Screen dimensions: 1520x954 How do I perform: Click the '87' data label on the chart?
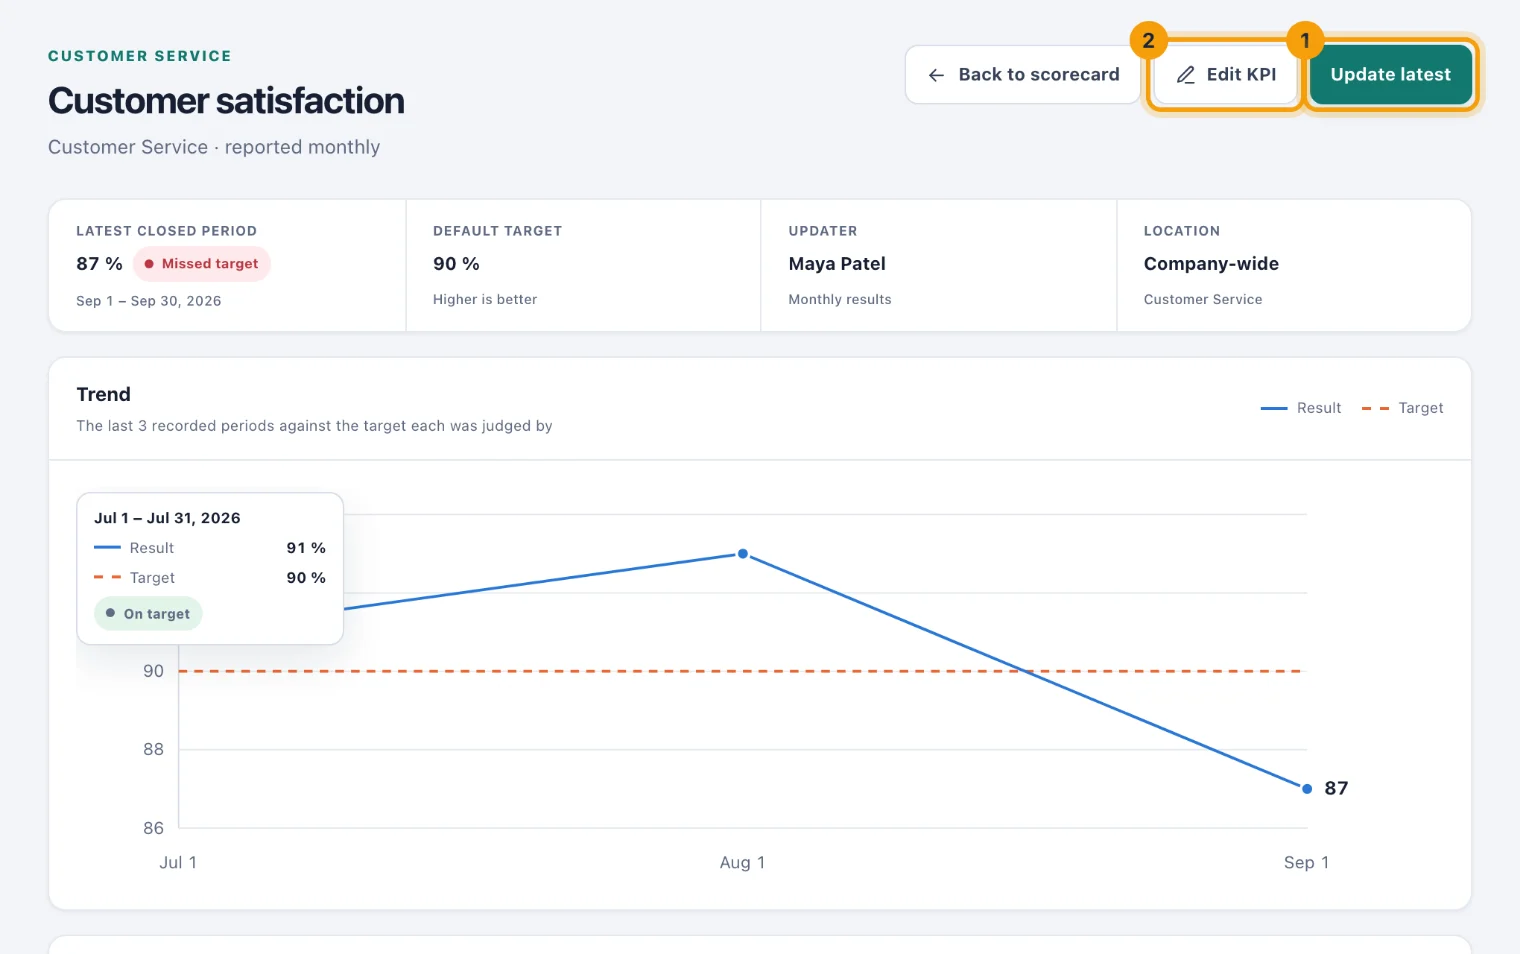1336,788
